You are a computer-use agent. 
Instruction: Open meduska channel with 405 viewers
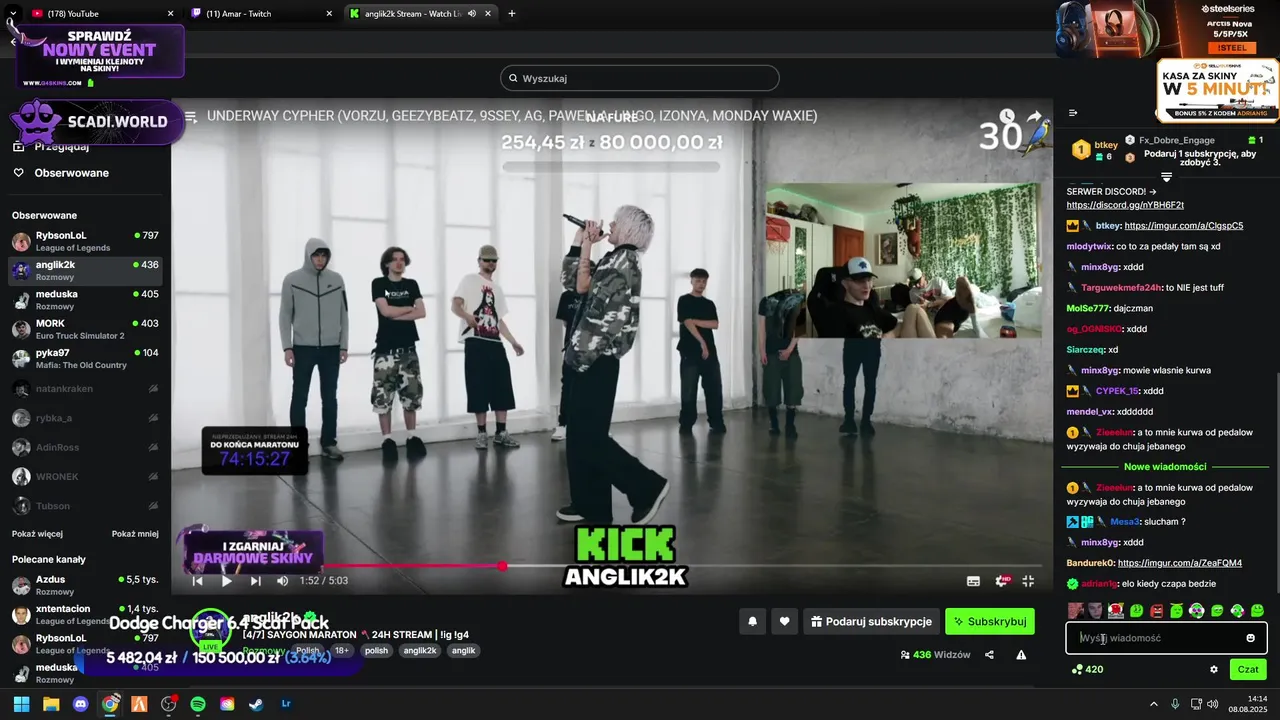click(x=85, y=300)
